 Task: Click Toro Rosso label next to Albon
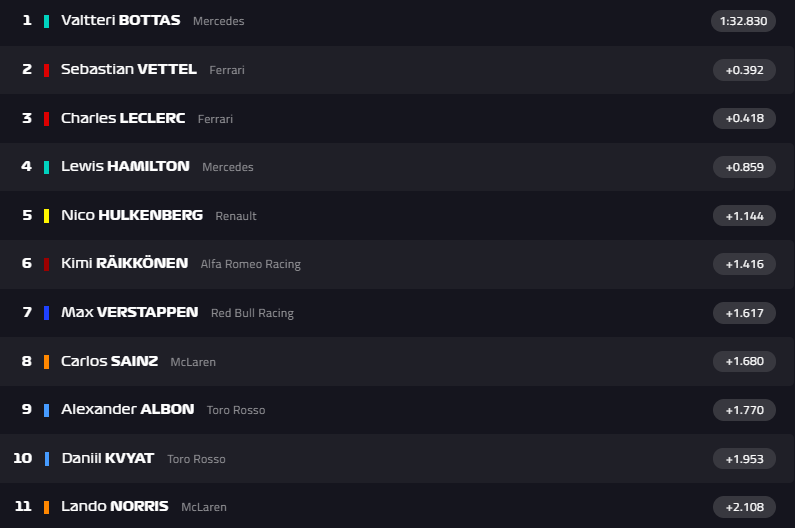(x=236, y=410)
